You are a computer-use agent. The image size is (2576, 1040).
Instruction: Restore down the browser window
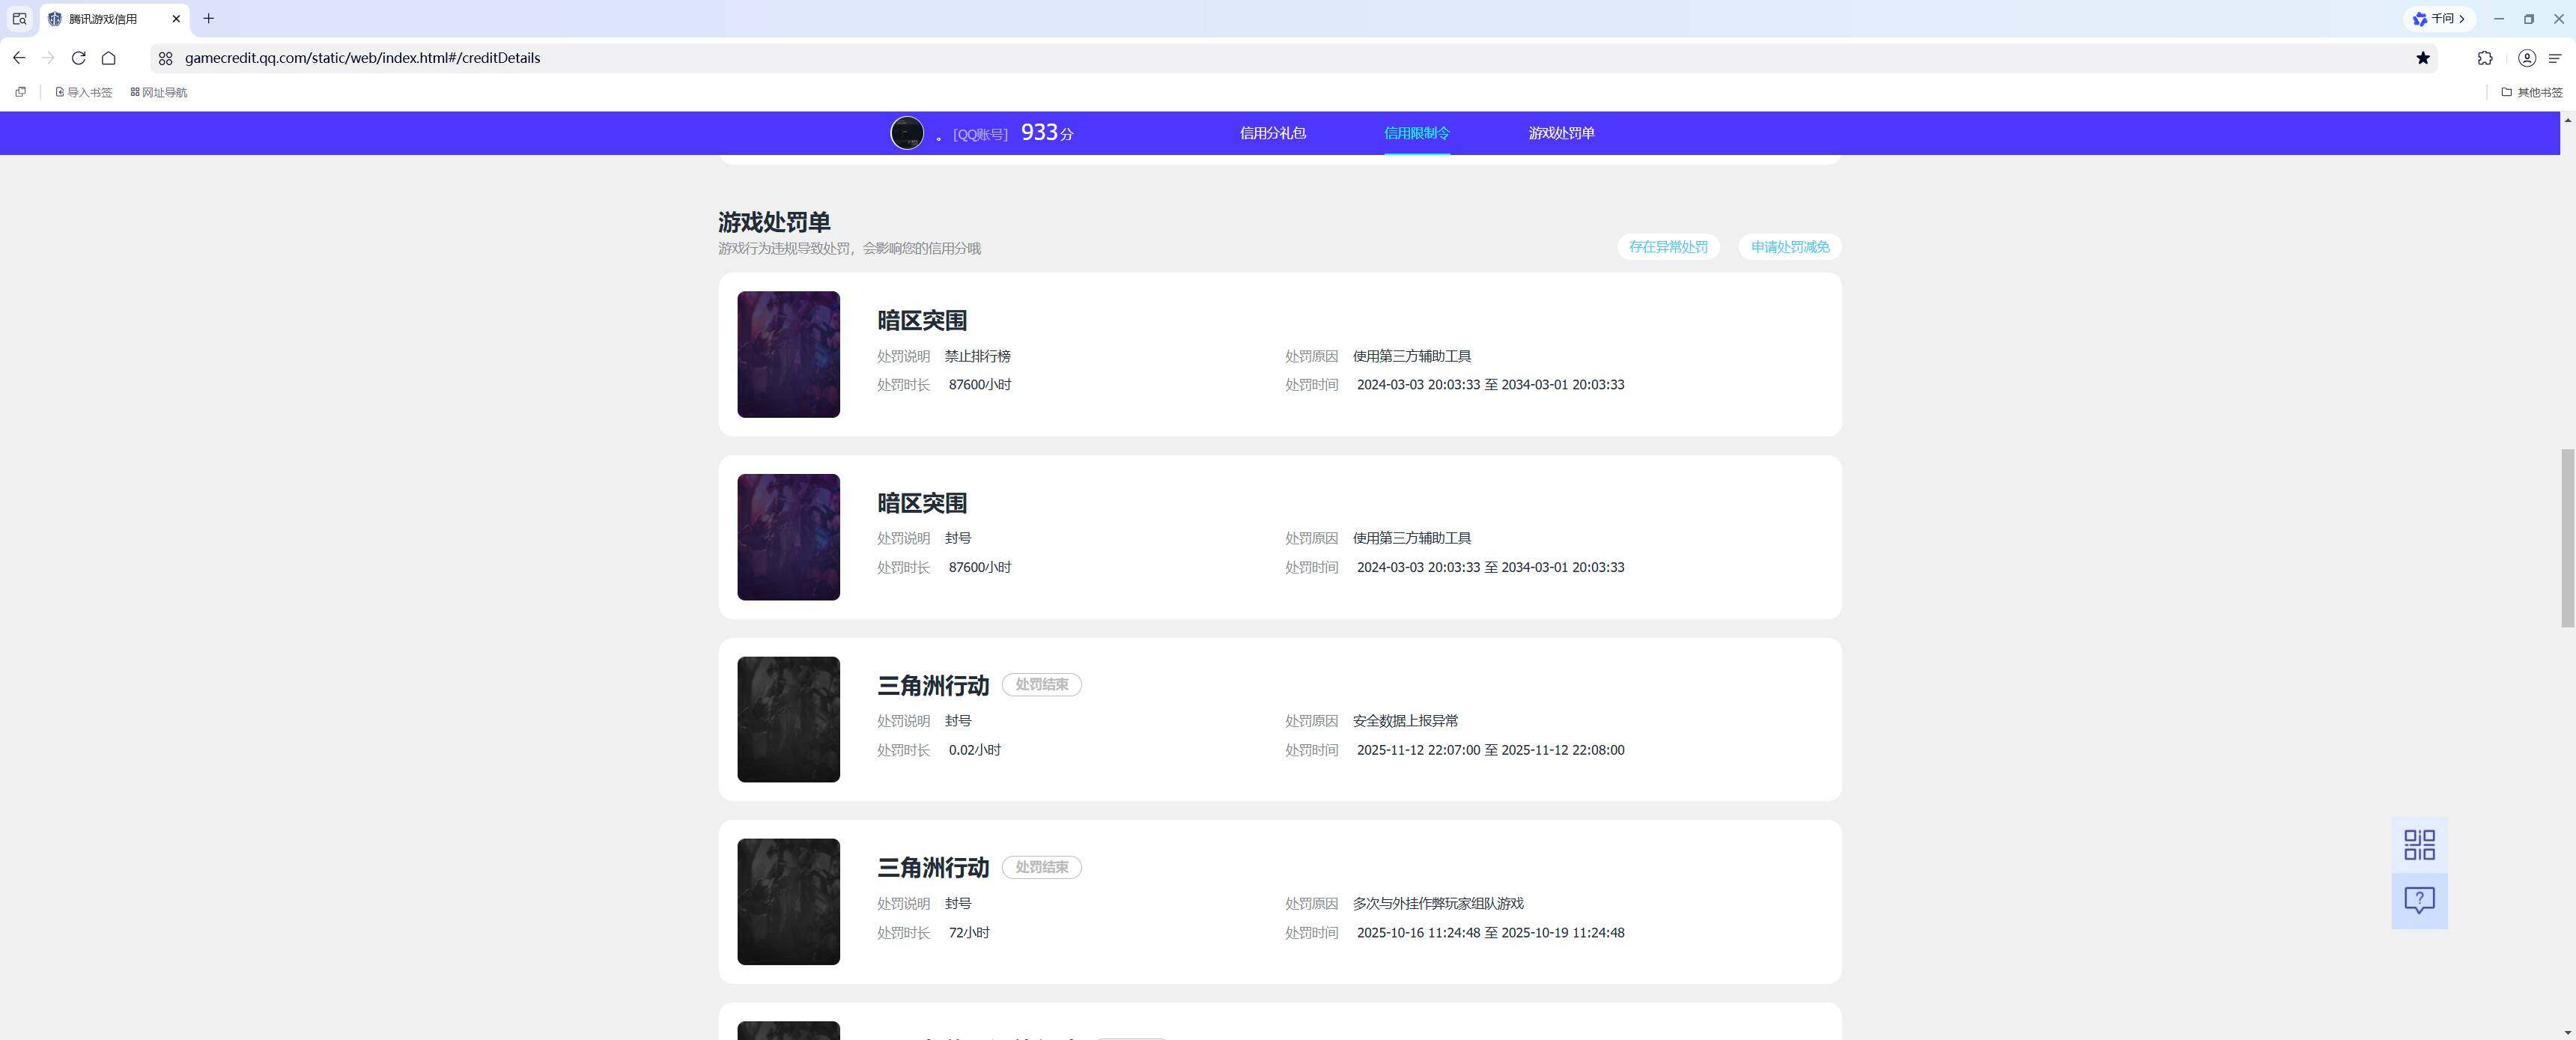click(x=2529, y=18)
